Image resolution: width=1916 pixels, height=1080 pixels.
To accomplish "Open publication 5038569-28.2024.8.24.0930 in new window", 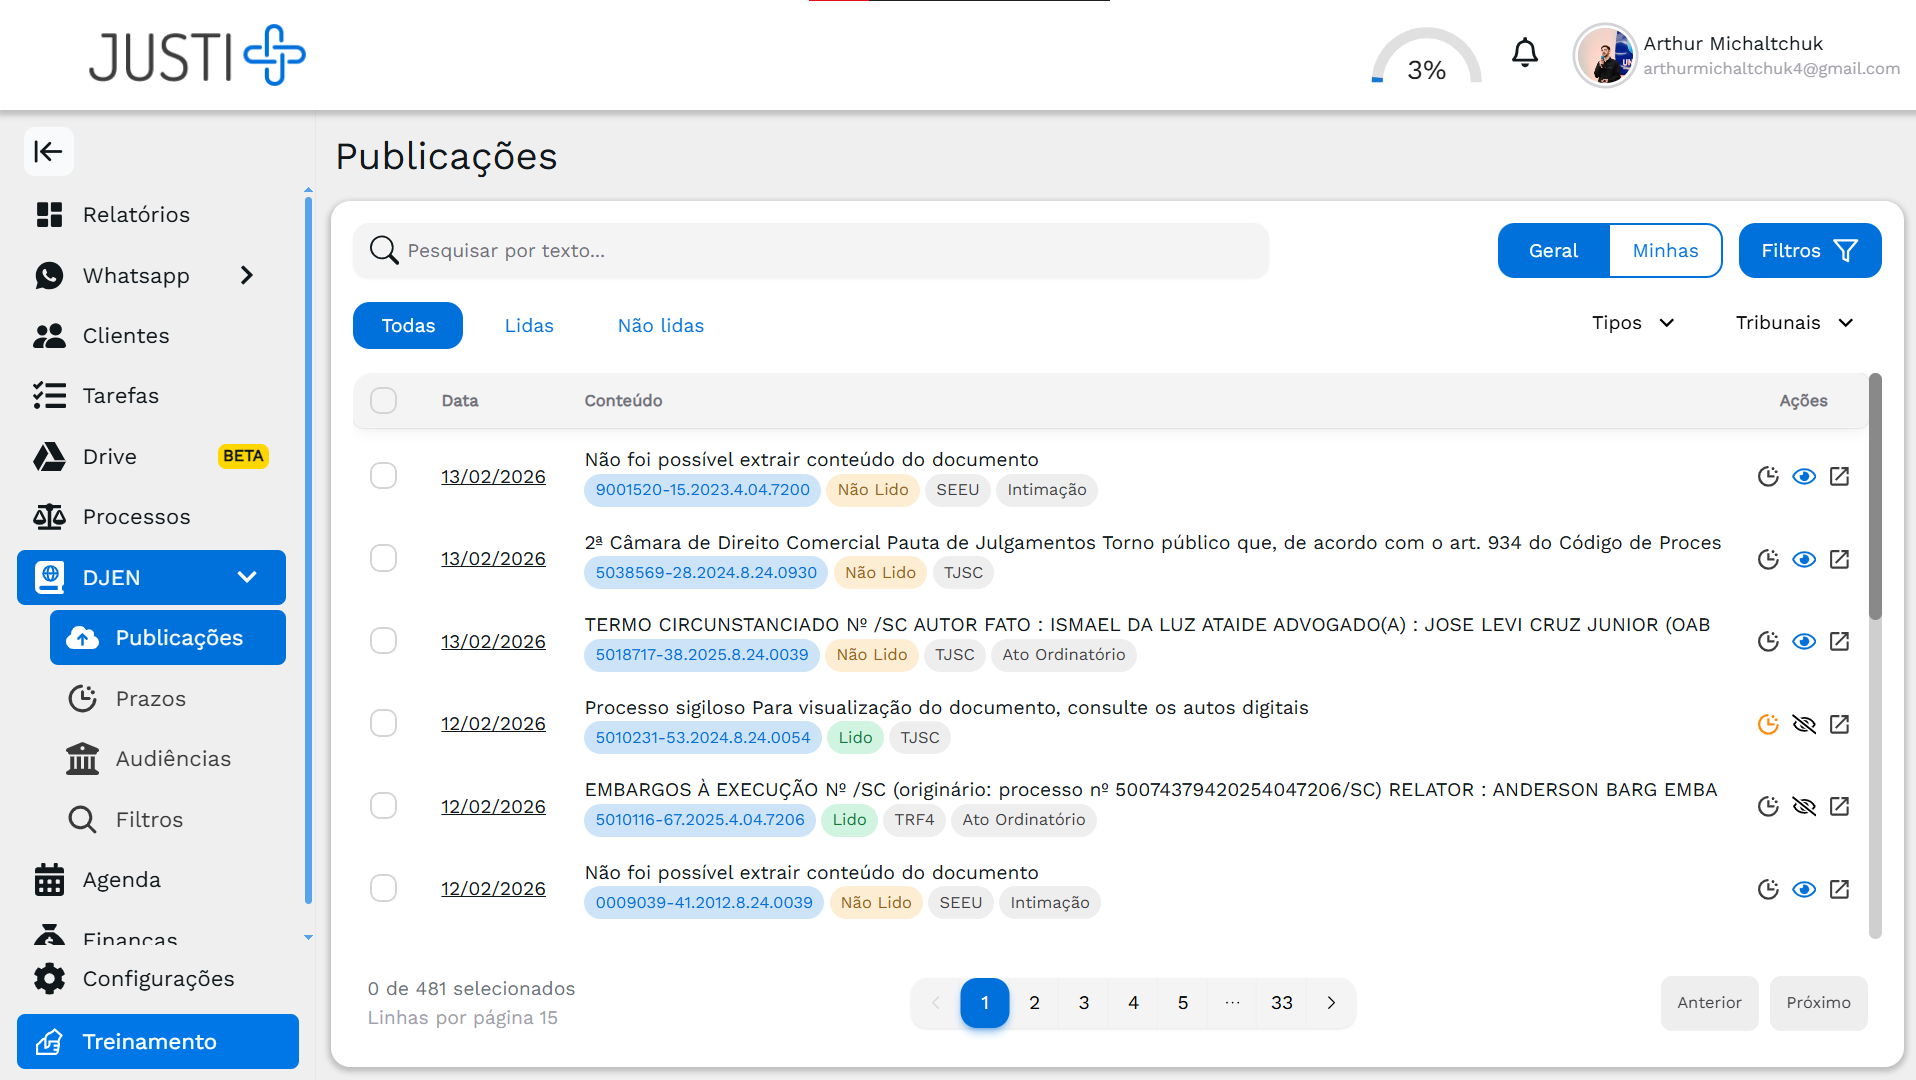I will click(1841, 559).
